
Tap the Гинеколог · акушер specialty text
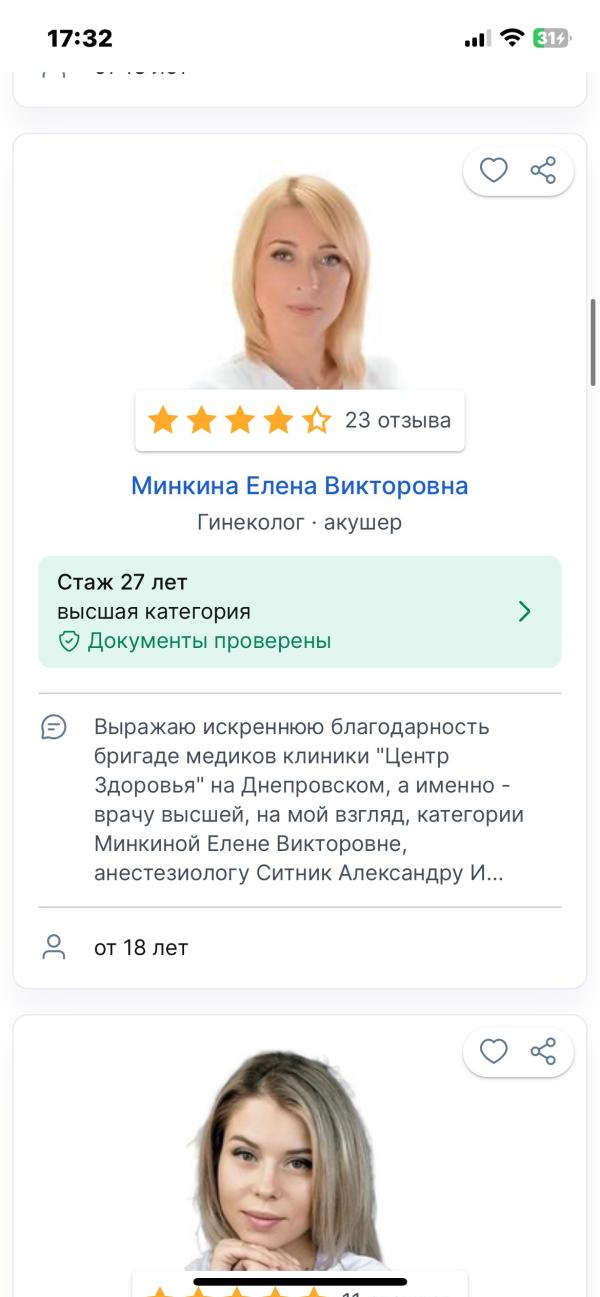(x=300, y=522)
